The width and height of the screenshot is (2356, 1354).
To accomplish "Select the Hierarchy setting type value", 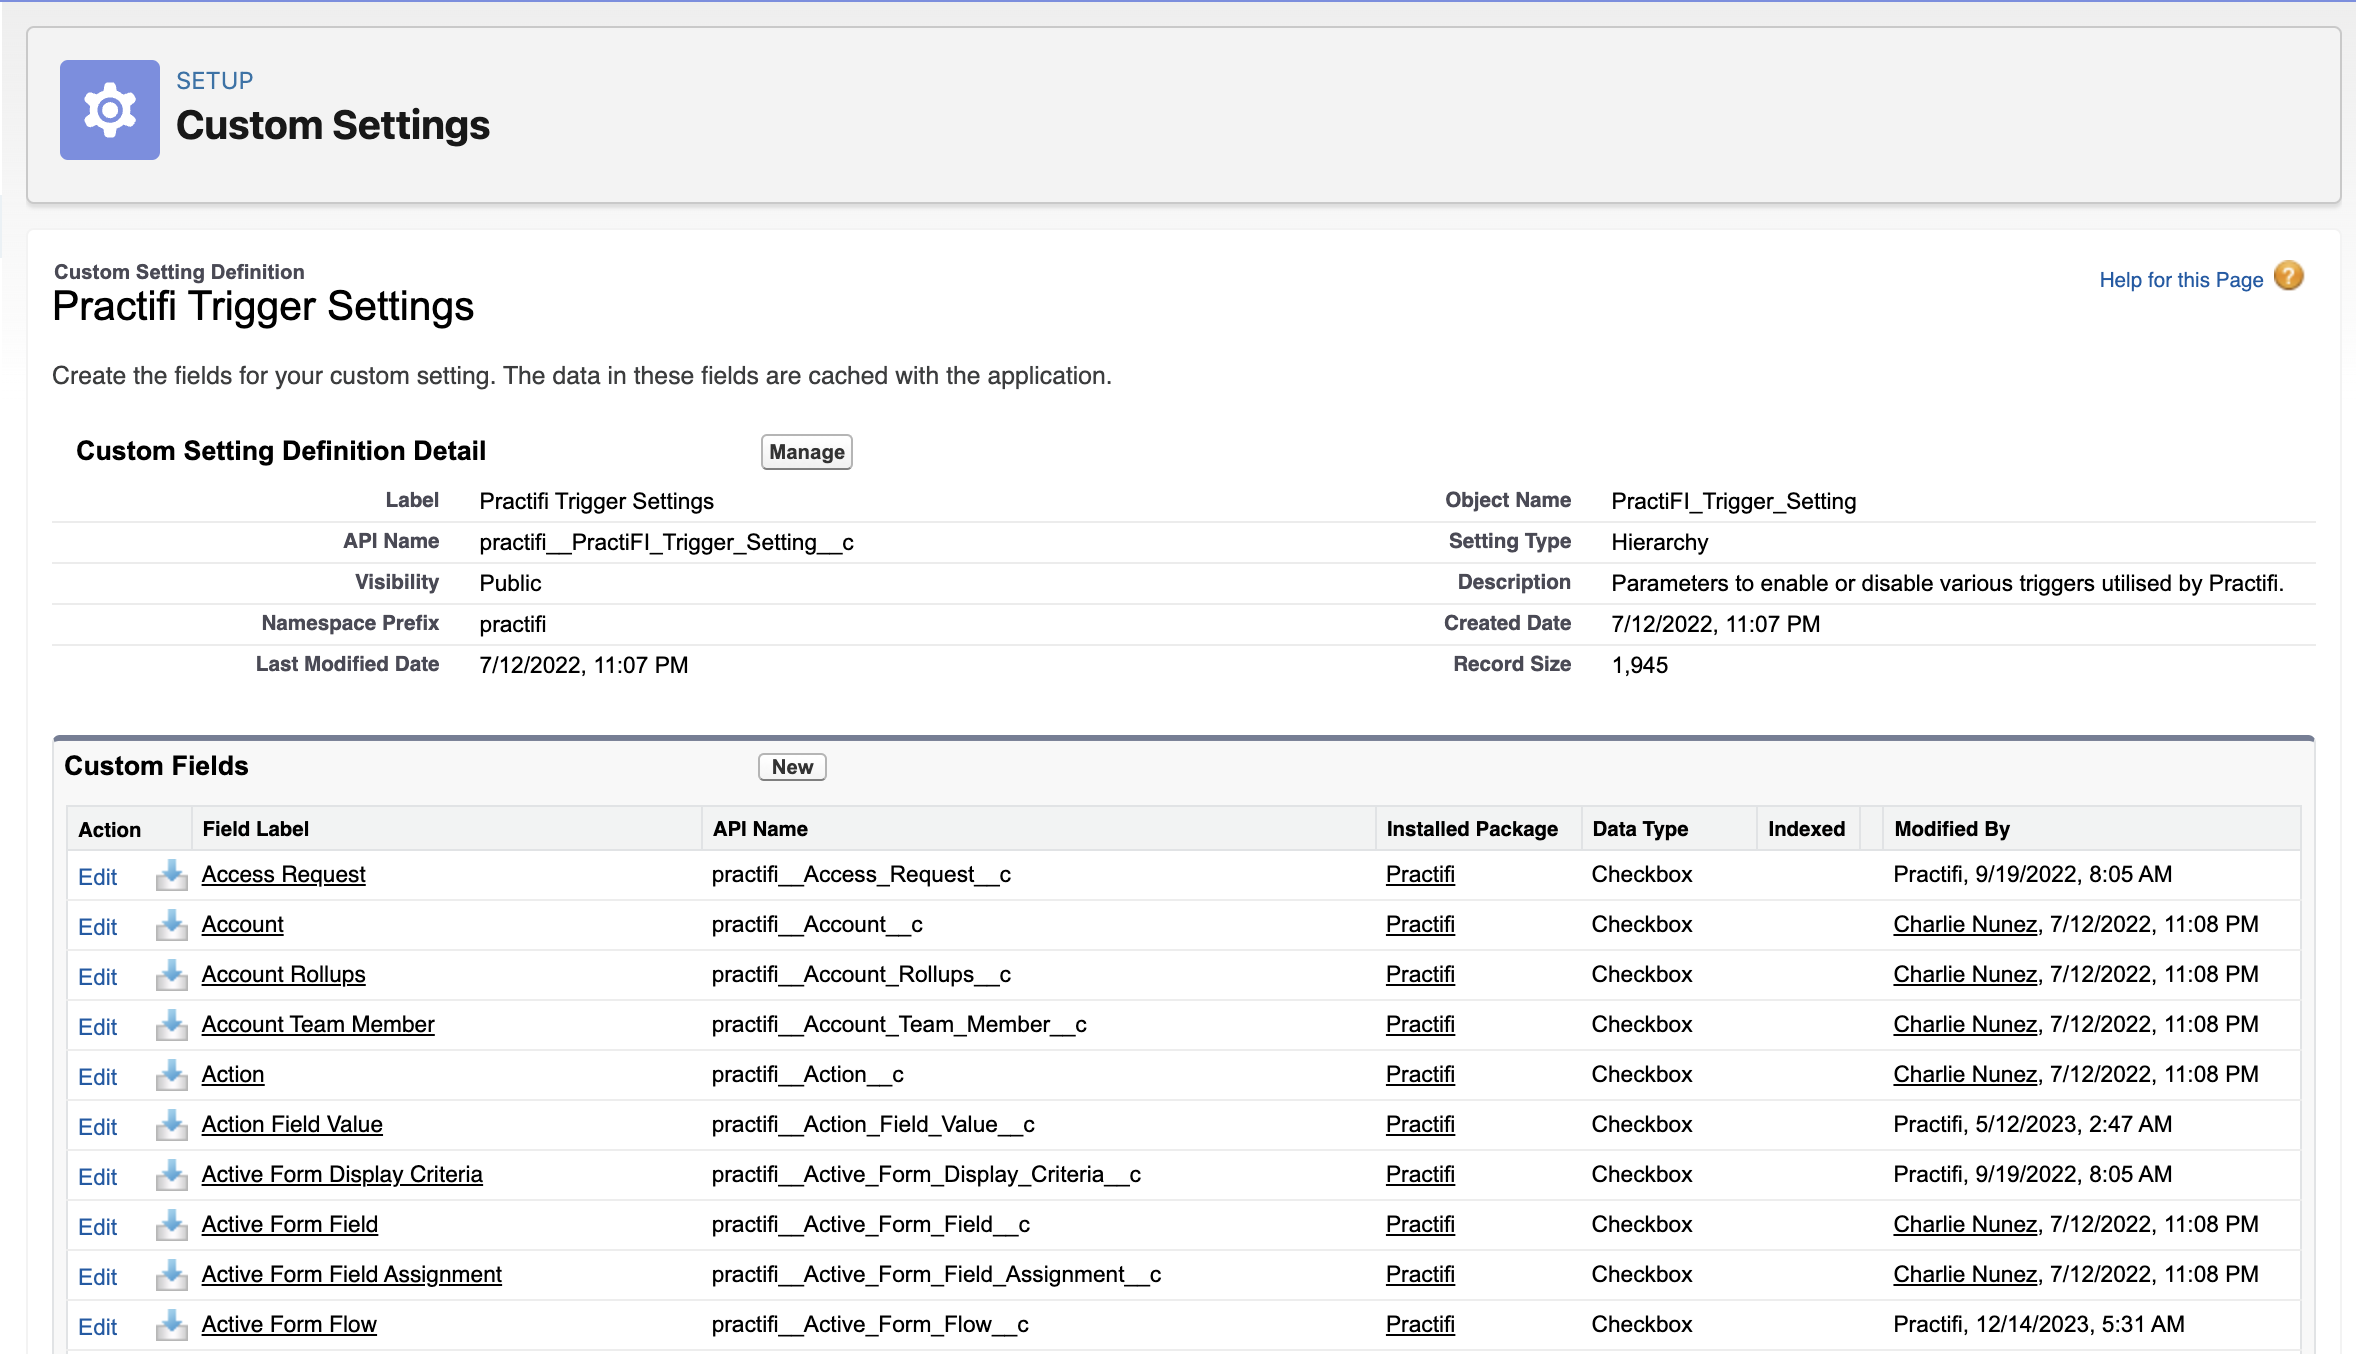I will pyautogui.click(x=1660, y=542).
